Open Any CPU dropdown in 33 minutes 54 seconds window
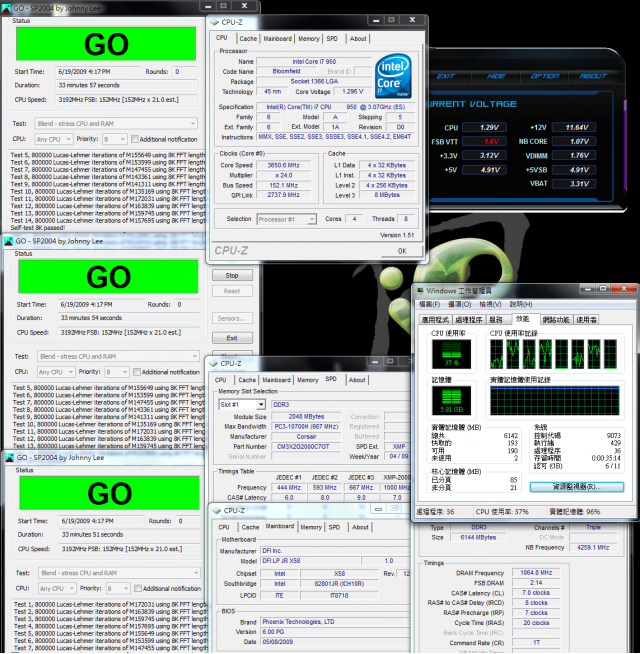Screen dimensions: 640x654 click(56, 372)
